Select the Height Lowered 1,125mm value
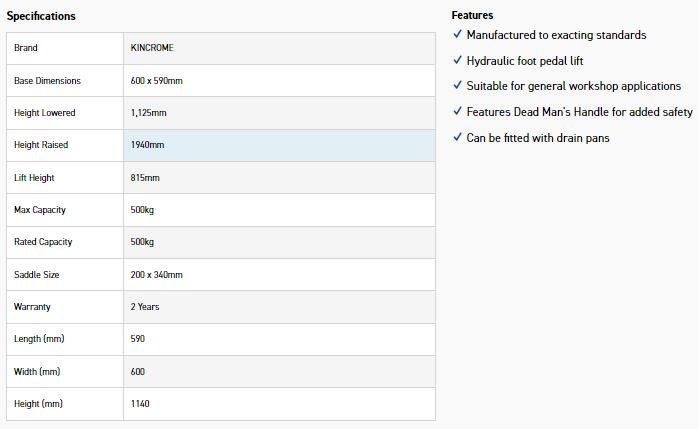Screen dimensions: 699x429 [x=150, y=113]
